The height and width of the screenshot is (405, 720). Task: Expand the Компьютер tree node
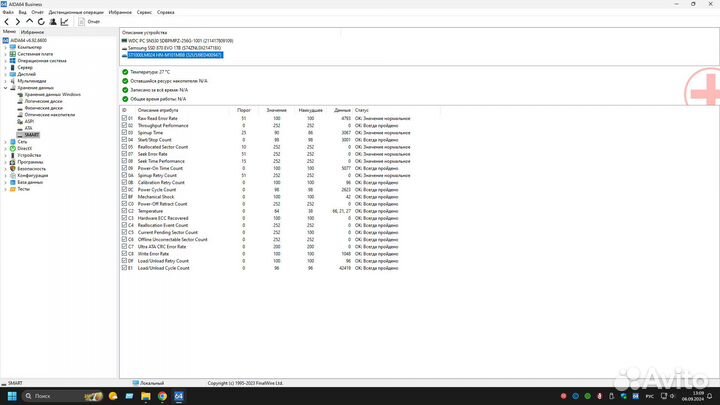5,47
